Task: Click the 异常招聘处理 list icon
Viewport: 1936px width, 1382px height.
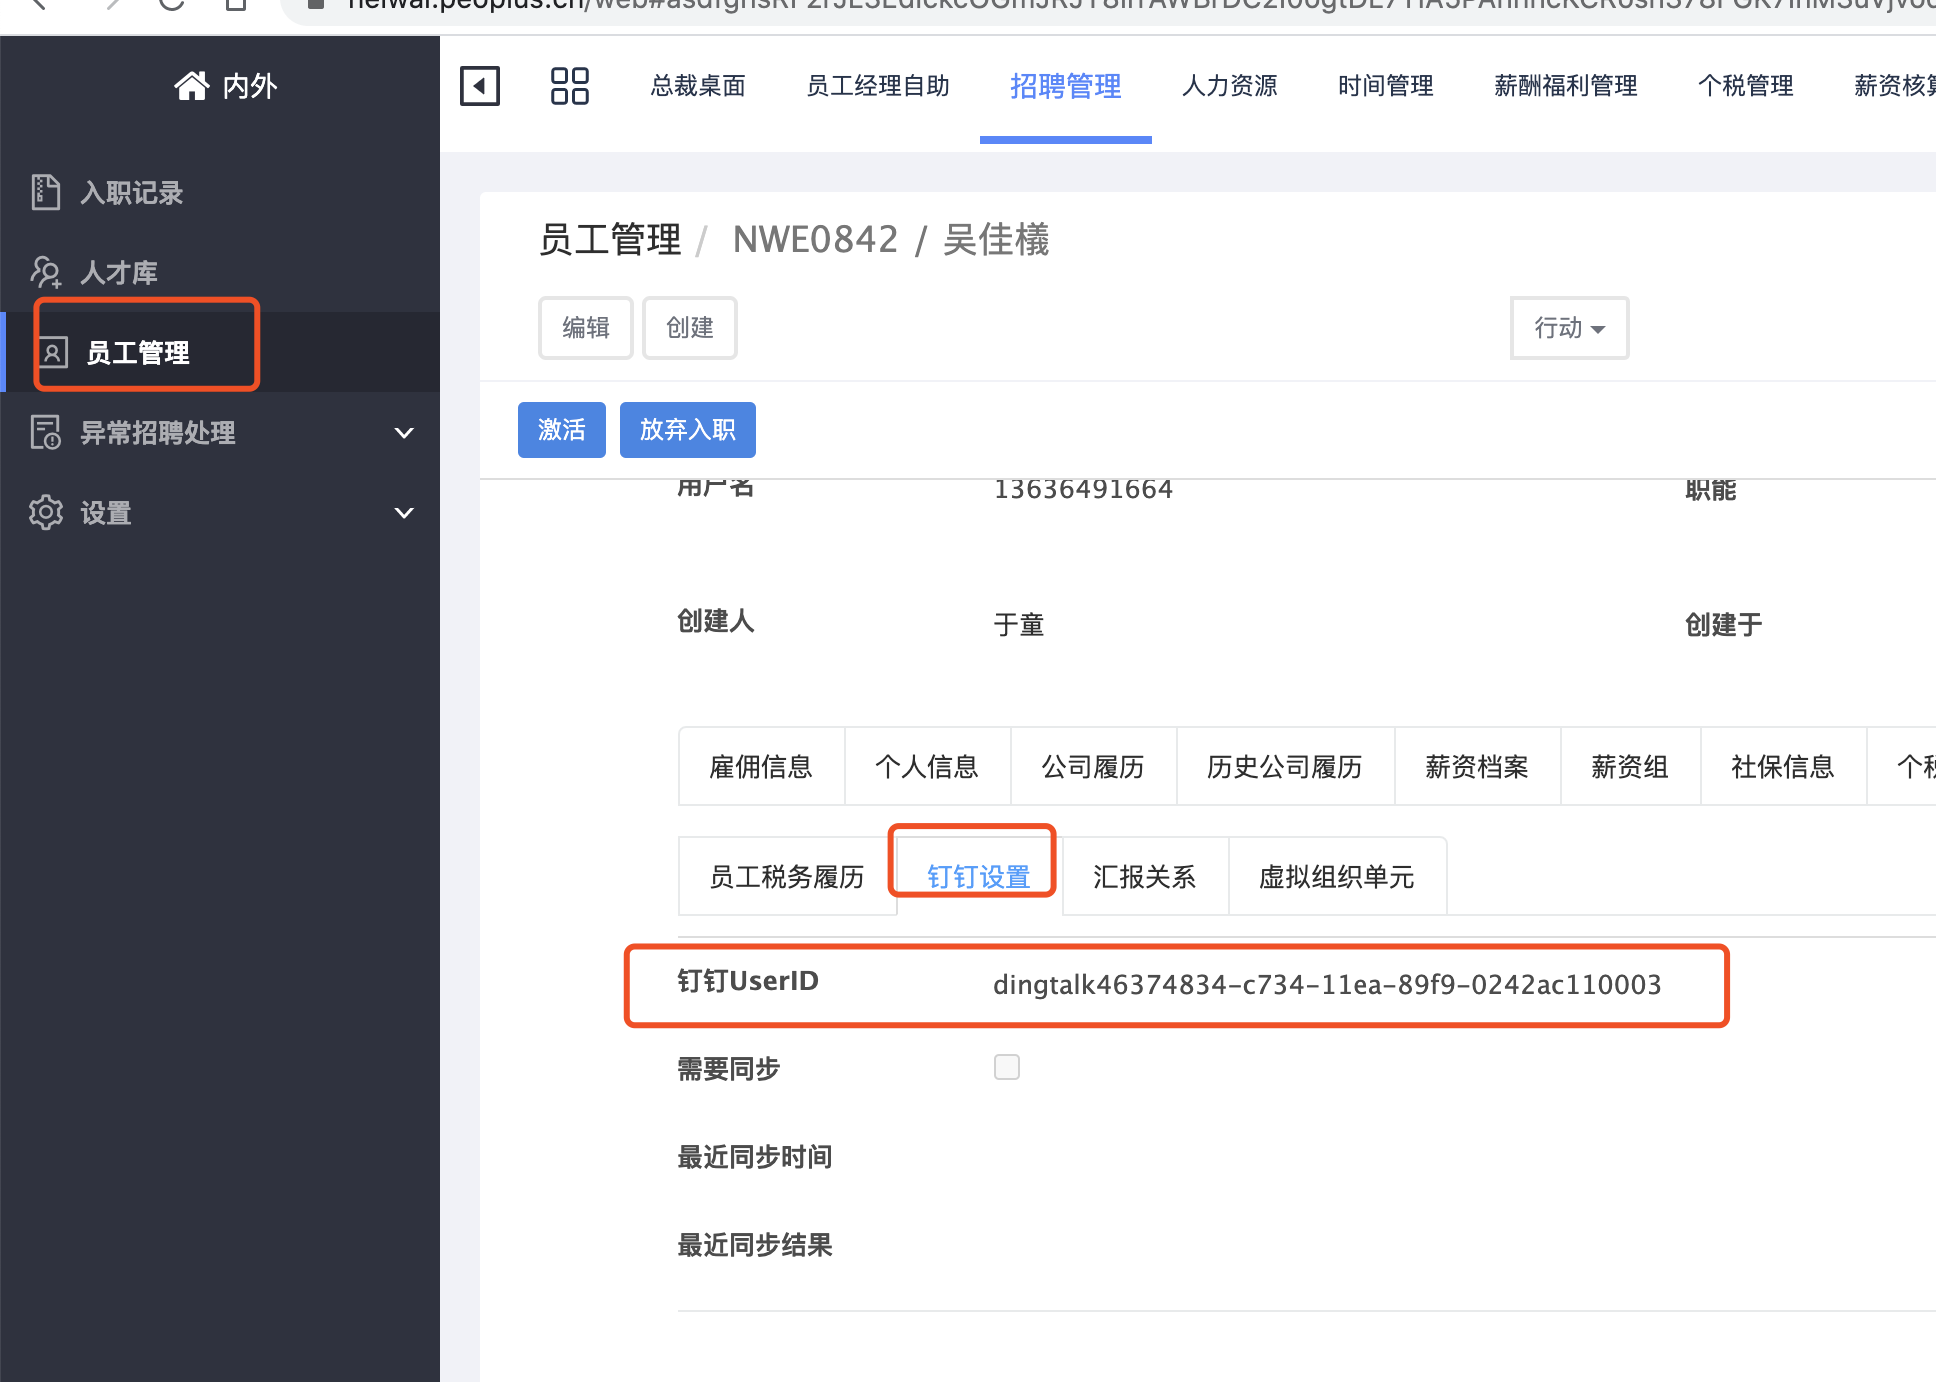Action: click(46, 432)
